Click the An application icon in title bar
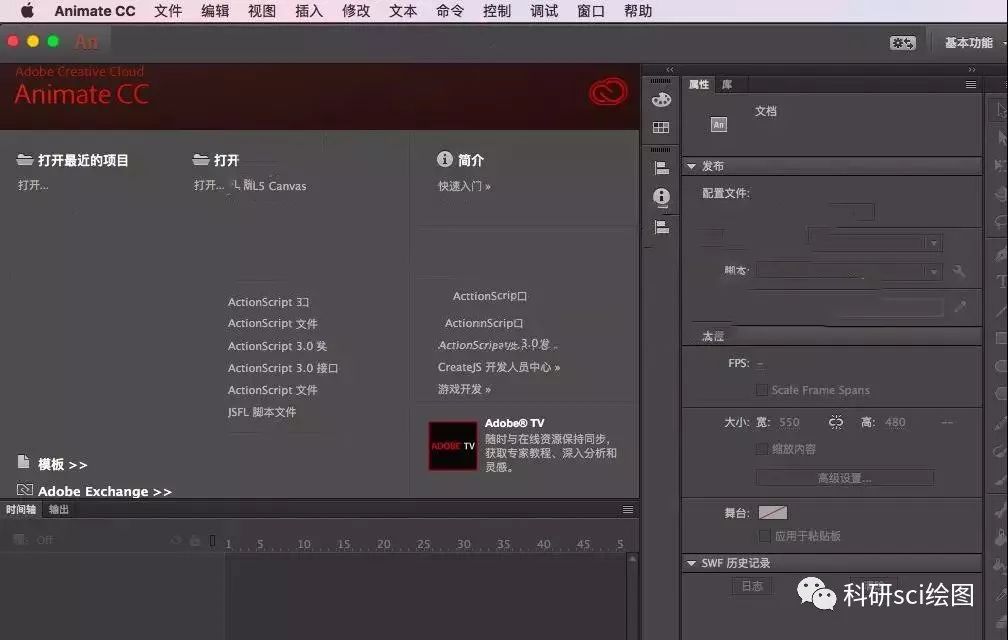1008x640 pixels. click(x=87, y=42)
